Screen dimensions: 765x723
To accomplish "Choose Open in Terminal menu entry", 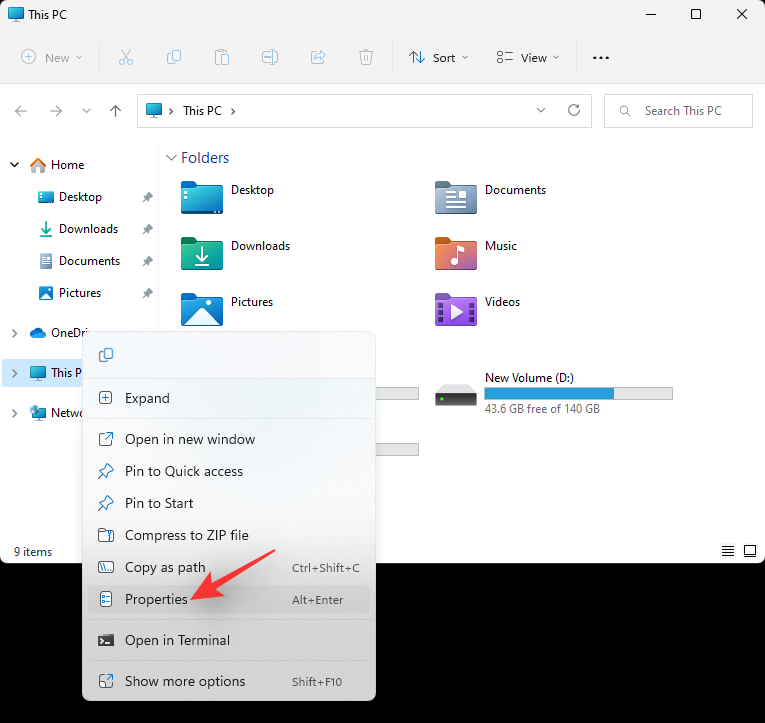I will (x=177, y=641).
